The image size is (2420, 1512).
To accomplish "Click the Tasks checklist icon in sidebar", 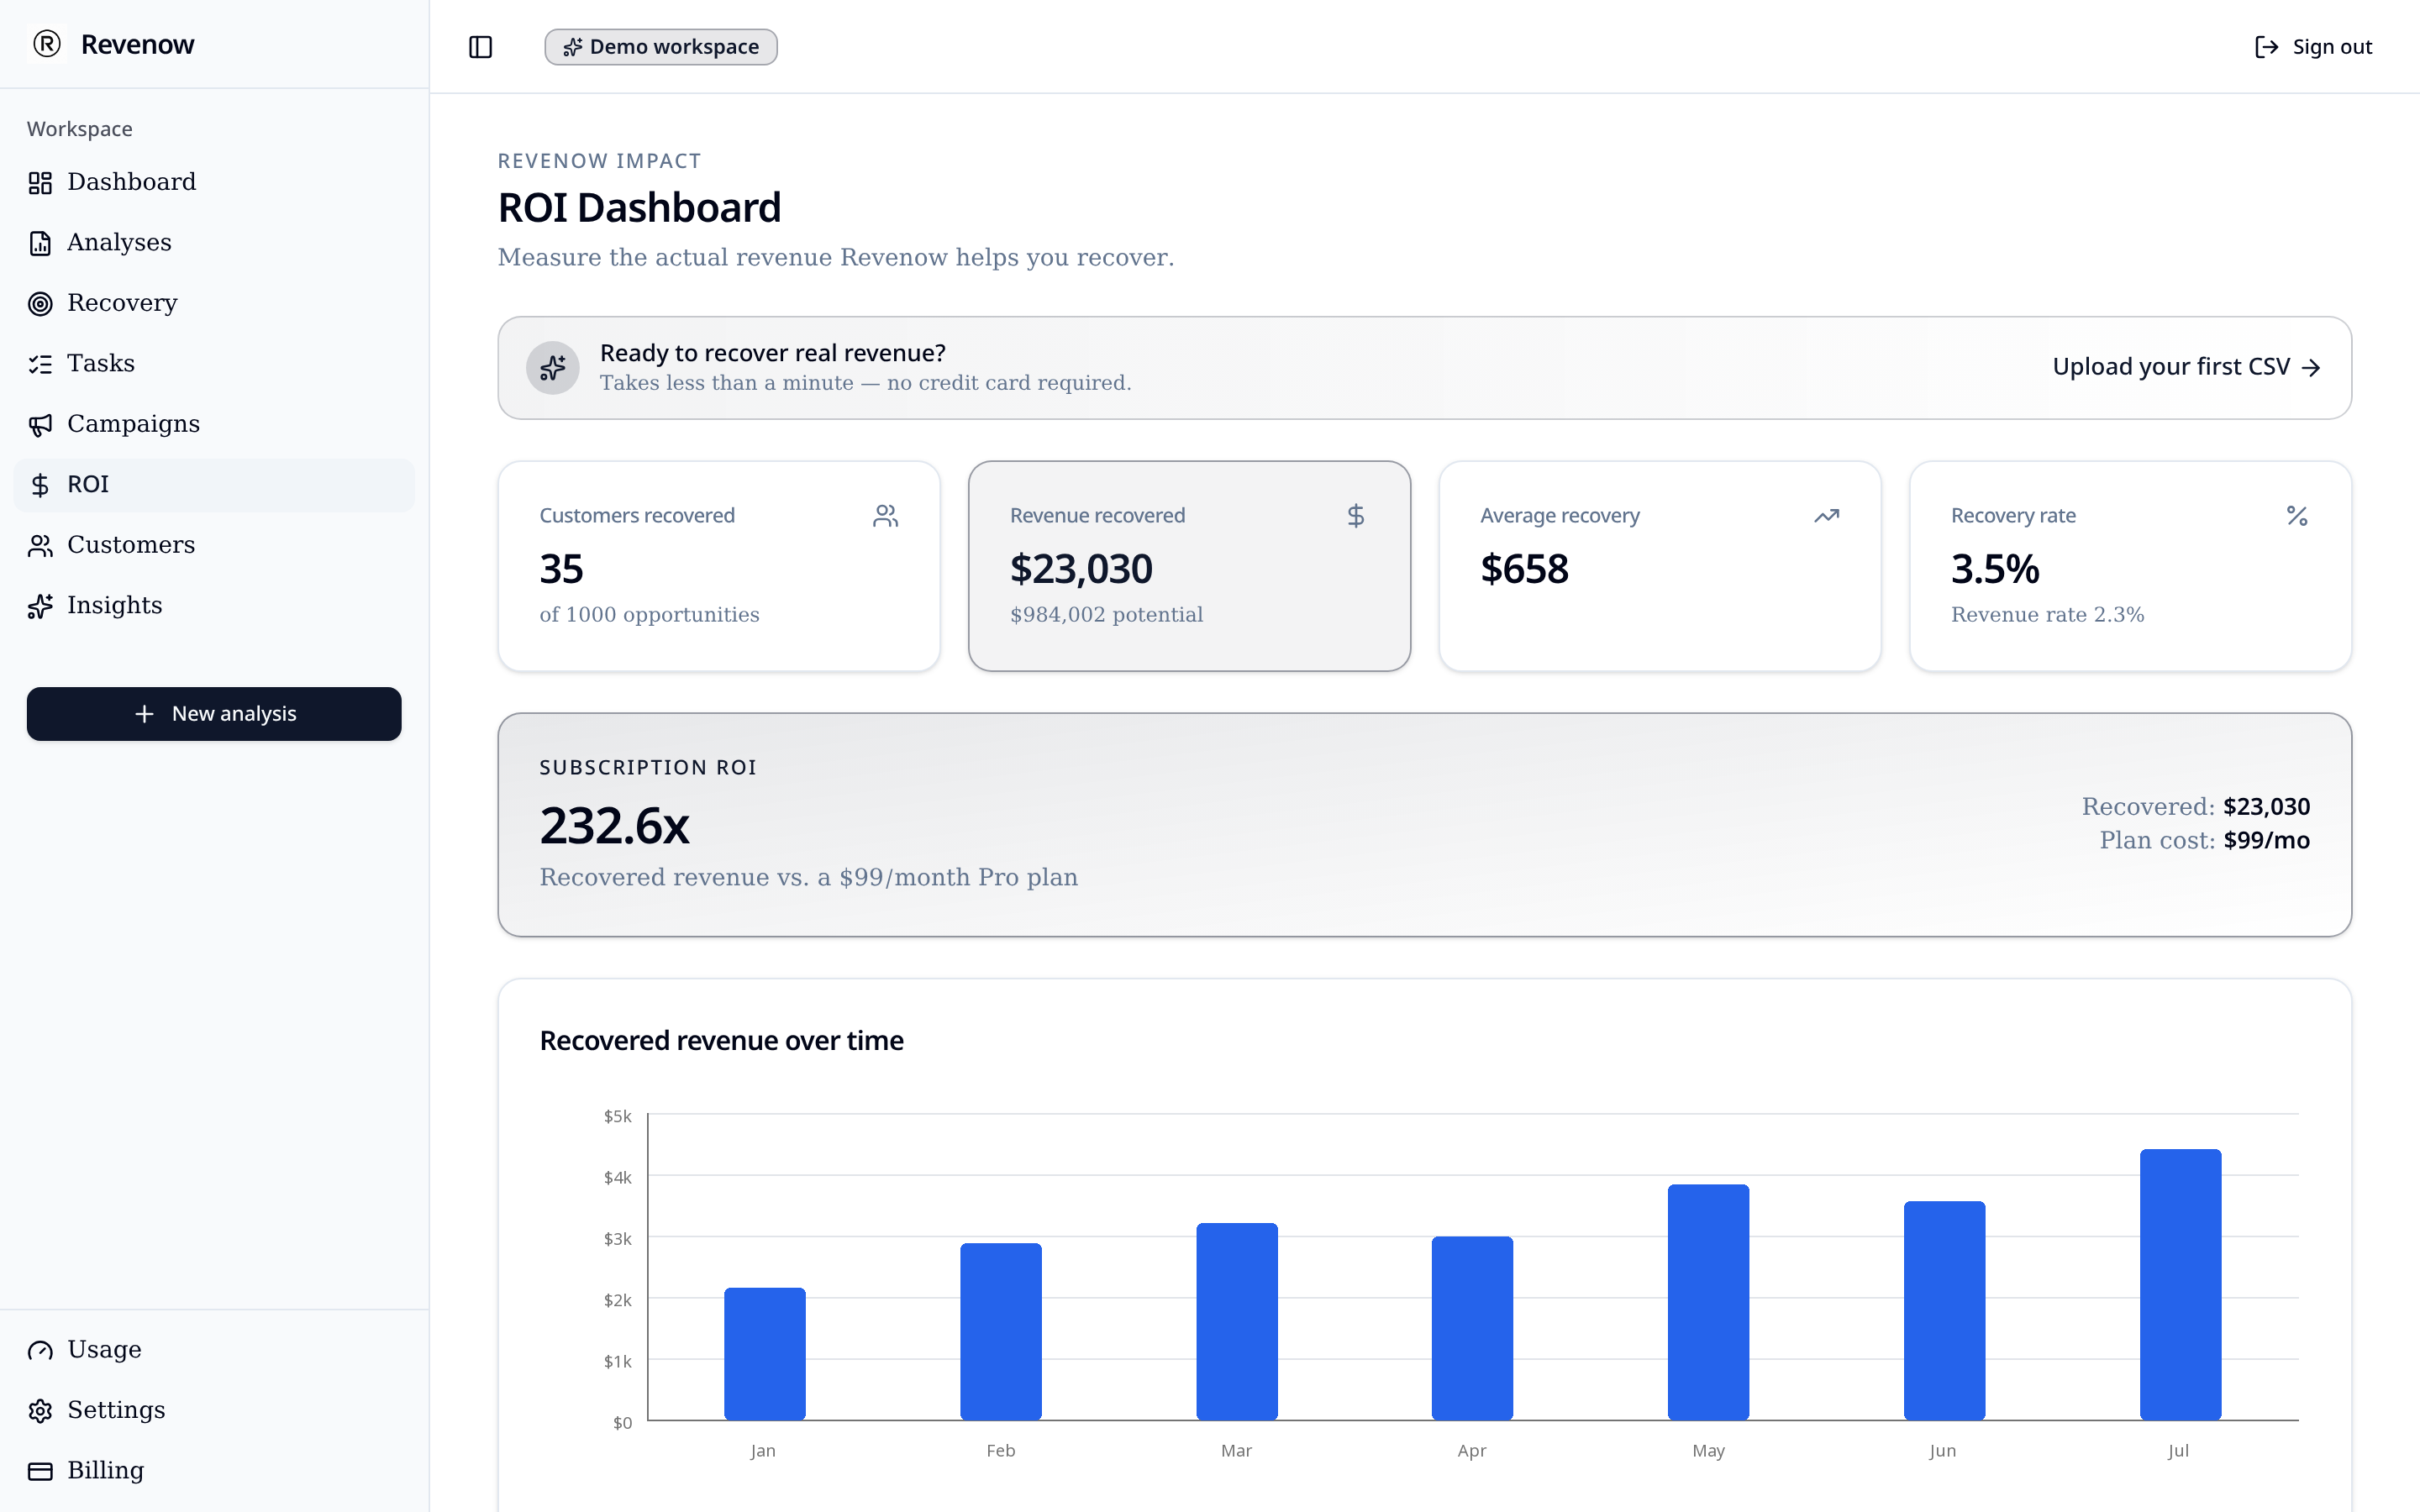I will coord(40,364).
